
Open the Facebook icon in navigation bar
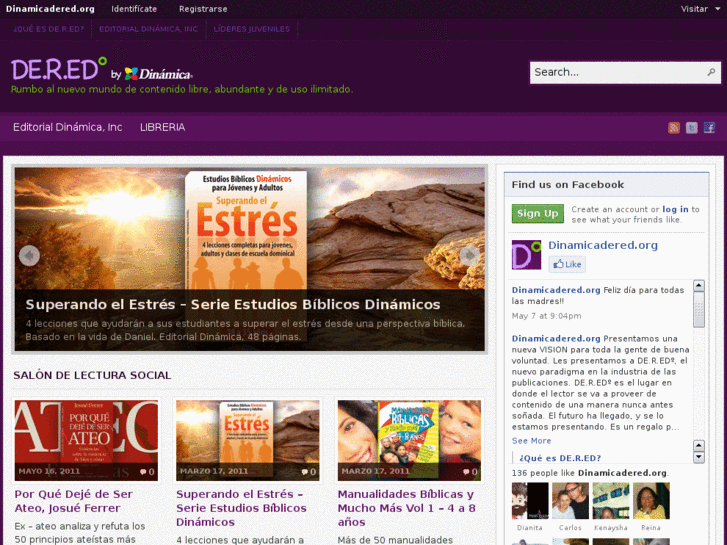pyautogui.click(x=709, y=128)
